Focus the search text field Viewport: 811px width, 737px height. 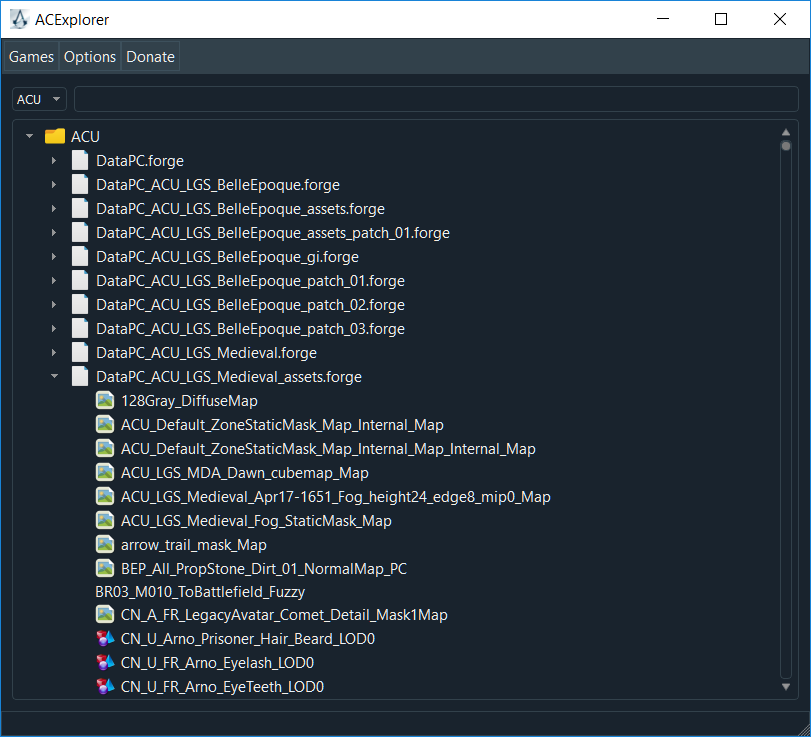click(436, 99)
